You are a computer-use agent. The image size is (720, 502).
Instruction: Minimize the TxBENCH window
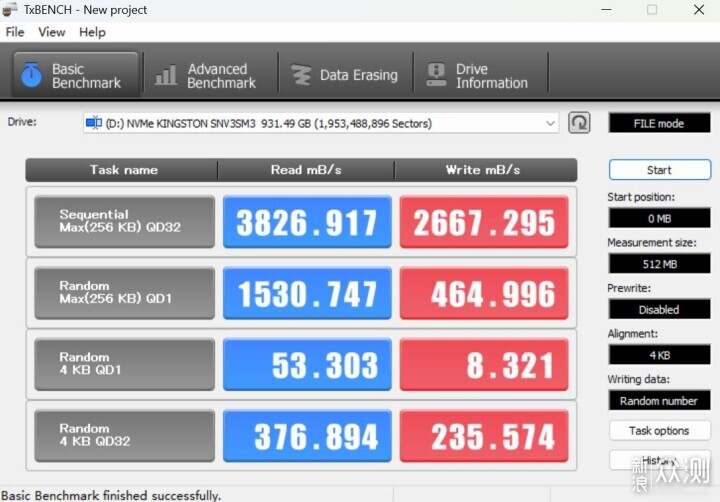607,9
